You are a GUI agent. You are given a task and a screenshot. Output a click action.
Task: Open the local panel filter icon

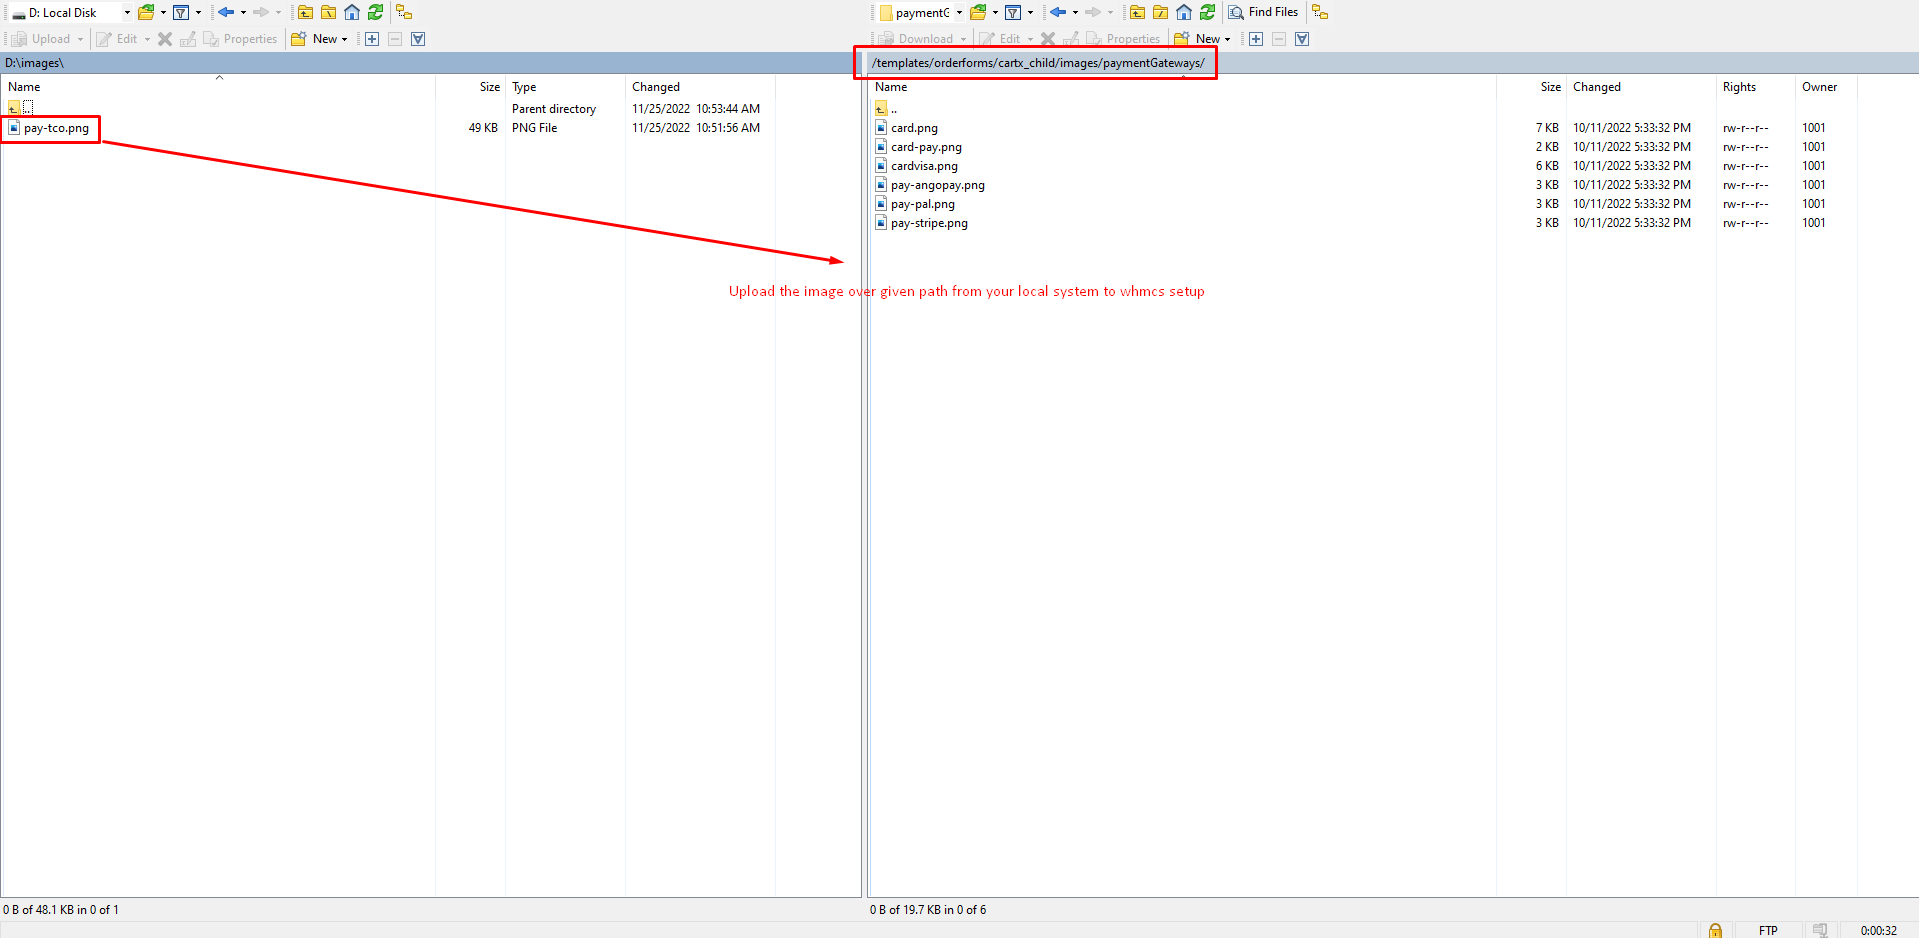[181, 13]
